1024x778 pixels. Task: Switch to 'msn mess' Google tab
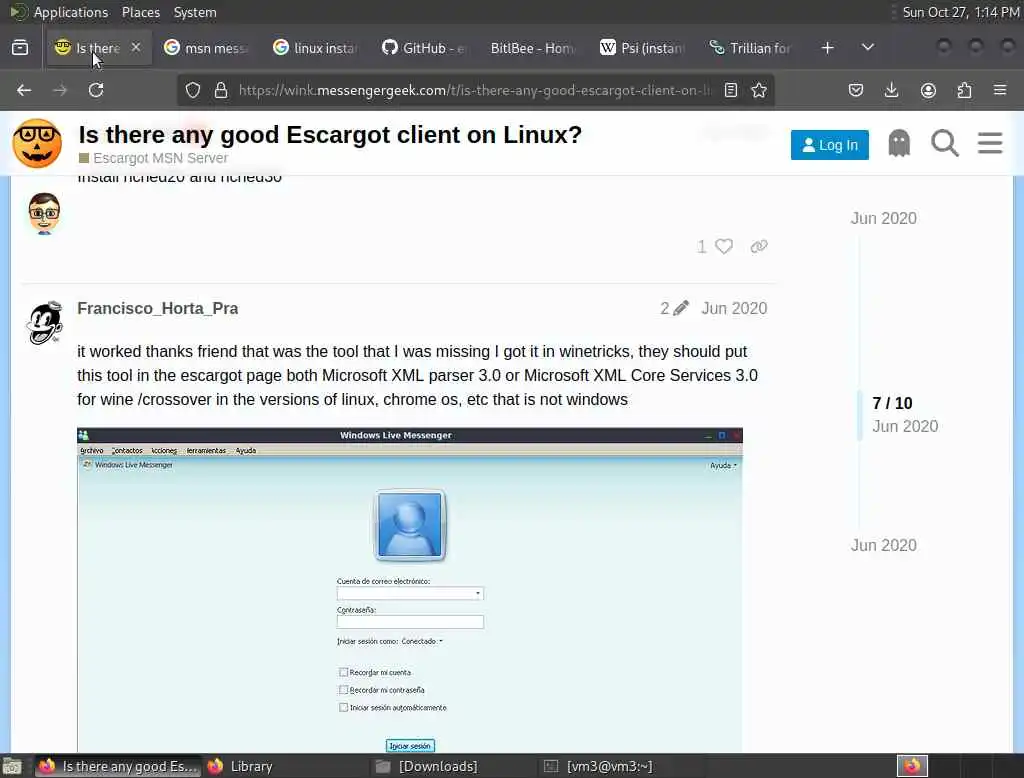click(206, 48)
